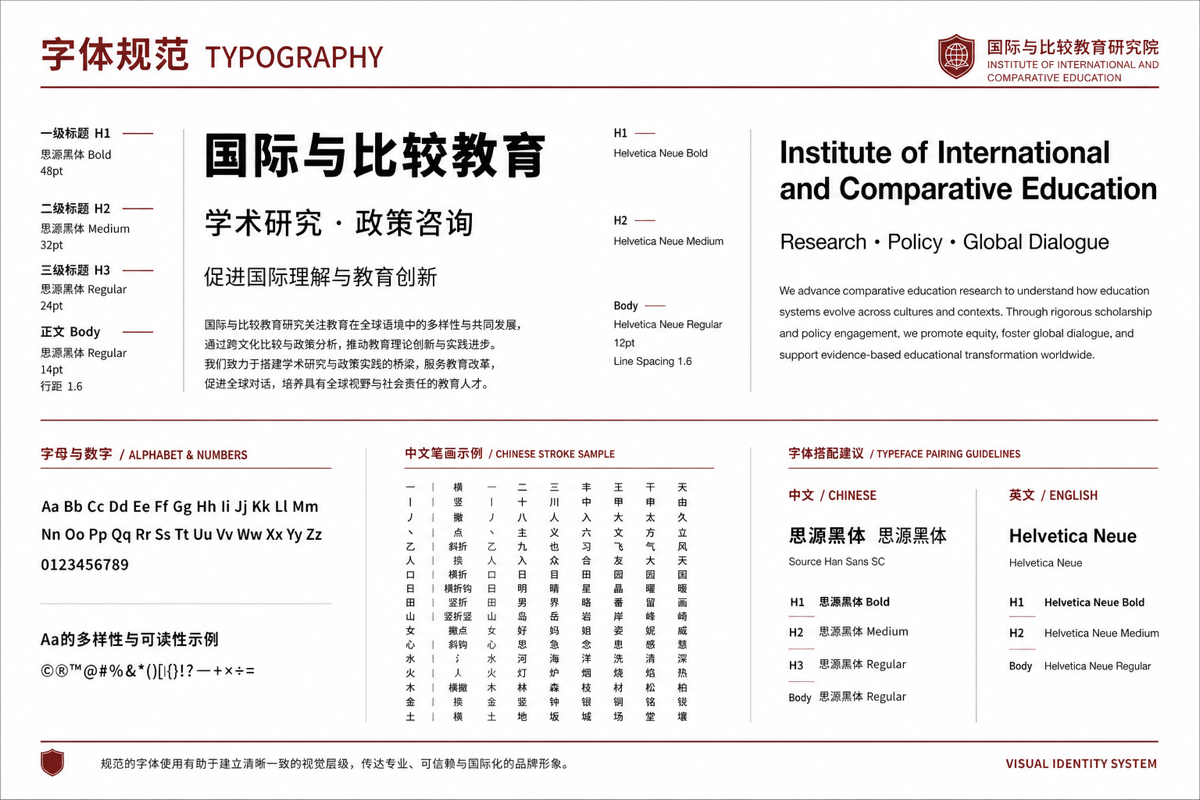Select the '0123456789' digits line

[x=85, y=565]
